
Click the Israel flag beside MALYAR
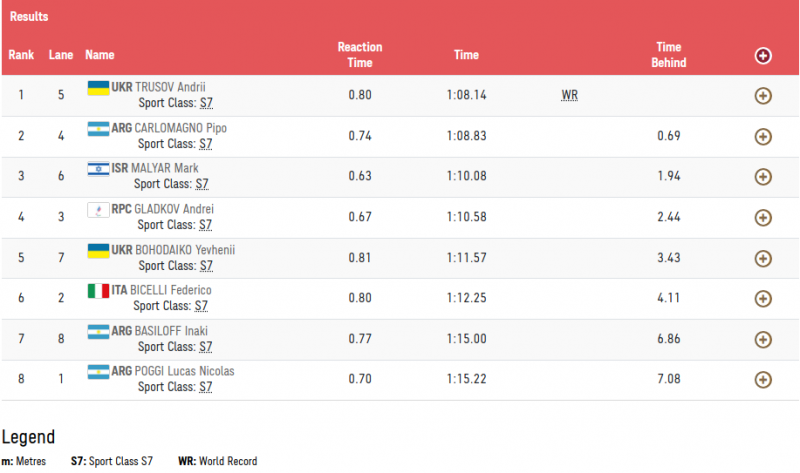98,168
